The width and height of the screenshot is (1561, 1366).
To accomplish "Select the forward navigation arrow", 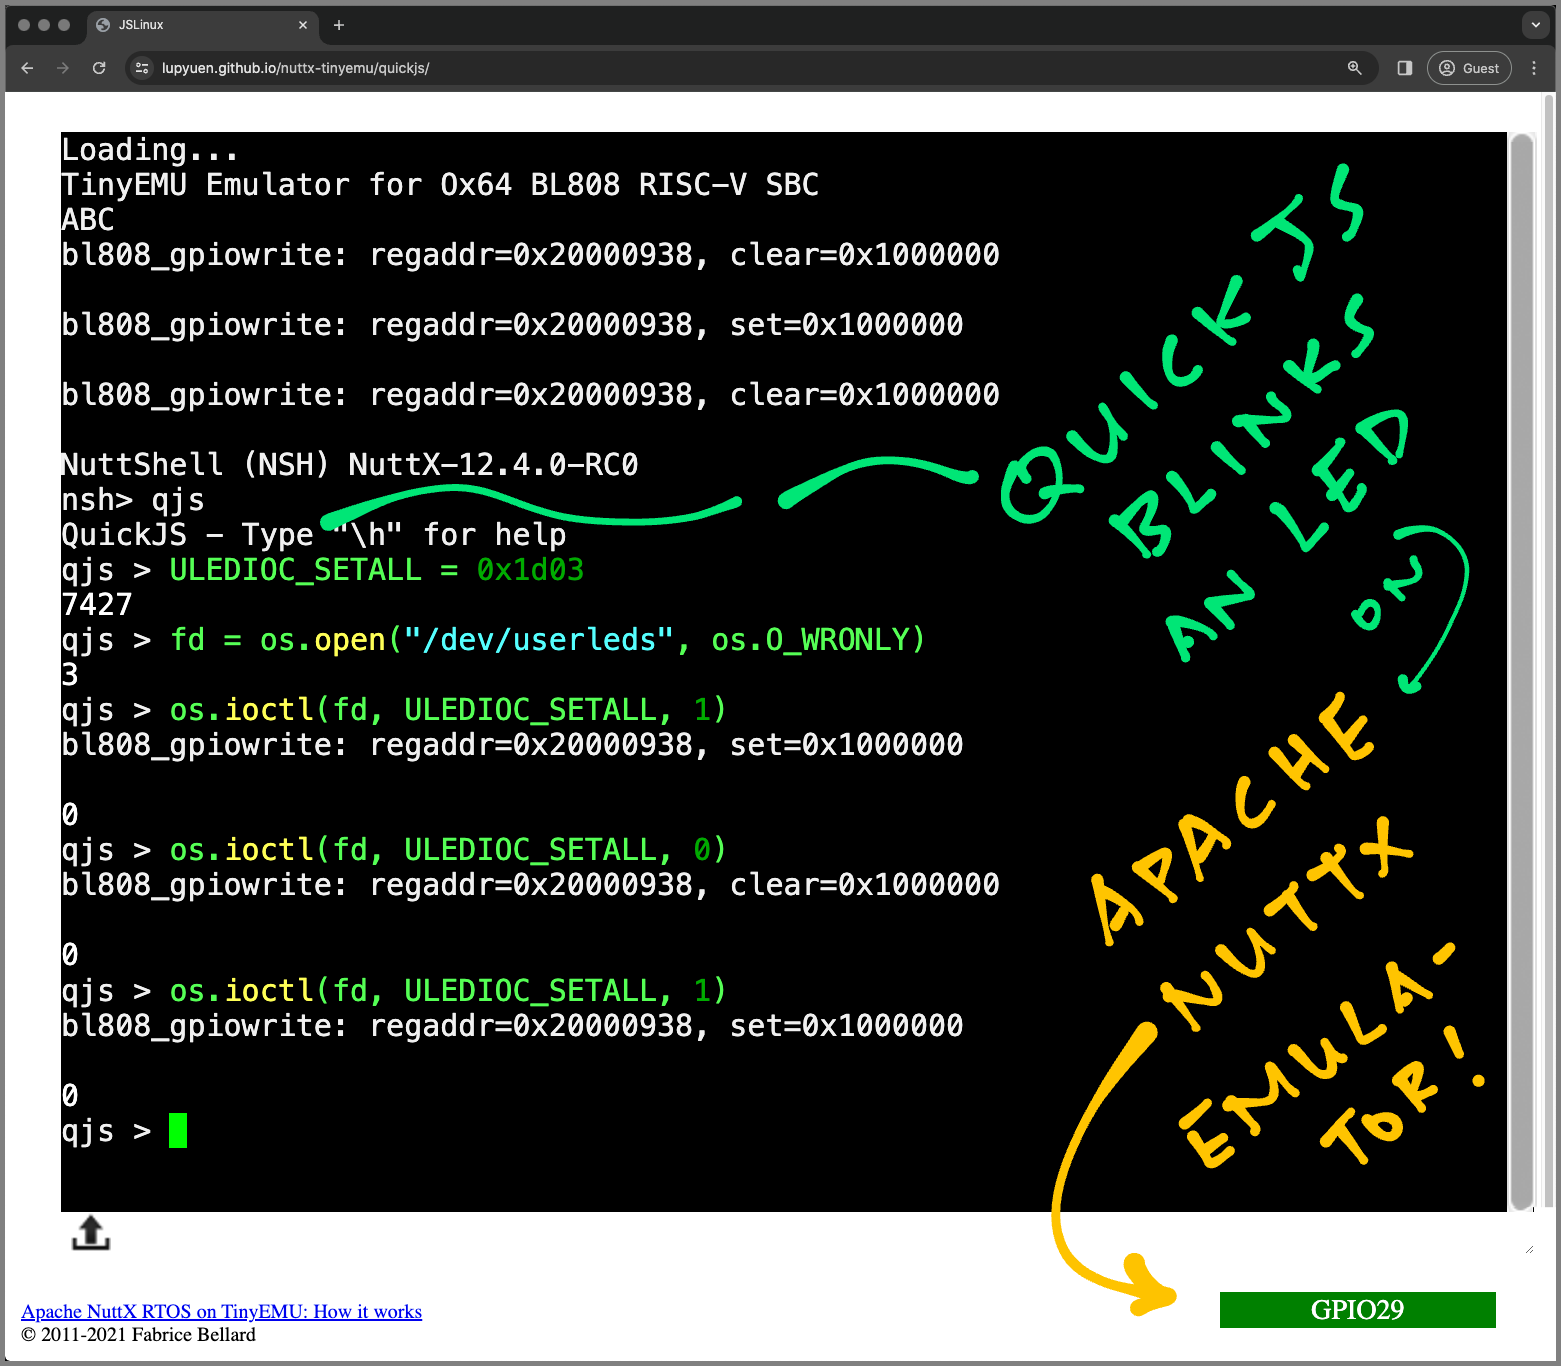I will (62, 68).
